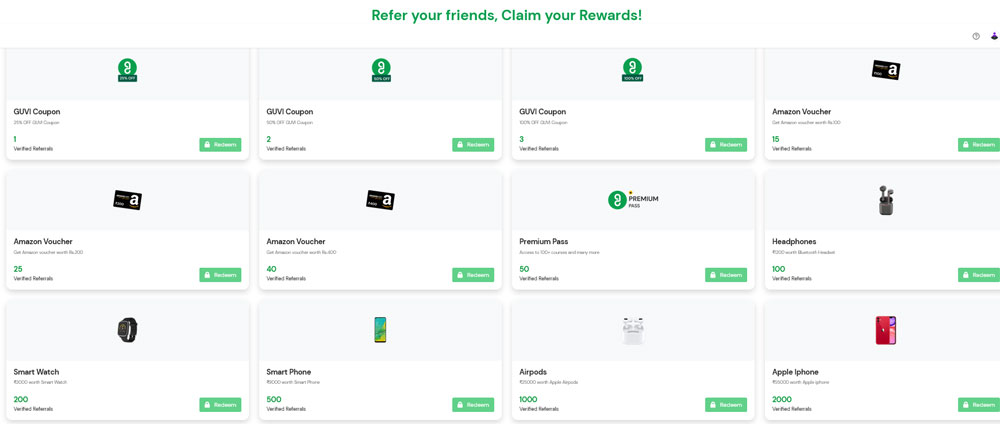Click the Airpods product image
This screenshot has width=1000, height=424.
point(633,330)
